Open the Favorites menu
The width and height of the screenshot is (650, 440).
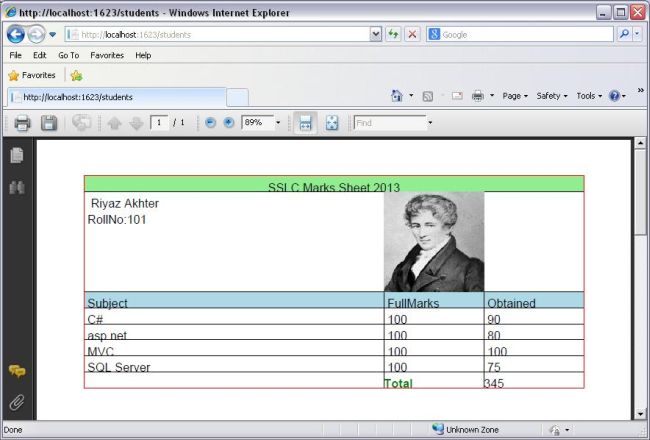pyautogui.click(x=107, y=55)
